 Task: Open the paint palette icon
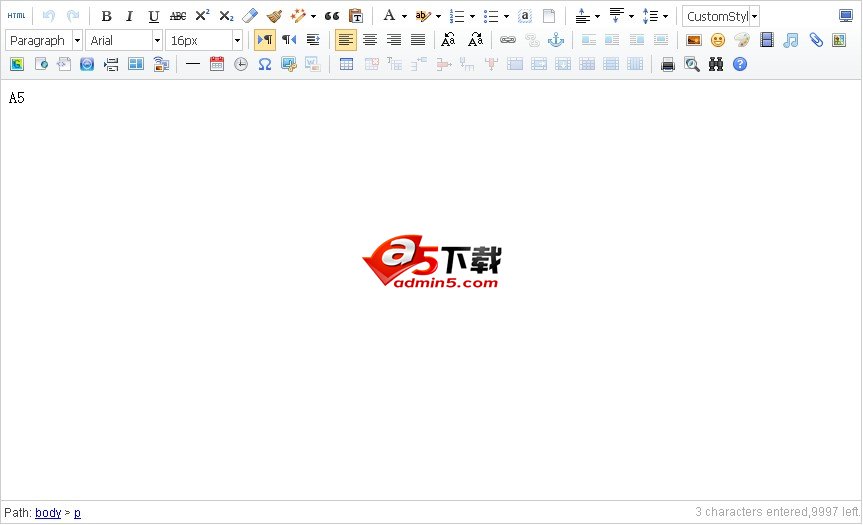742,40
